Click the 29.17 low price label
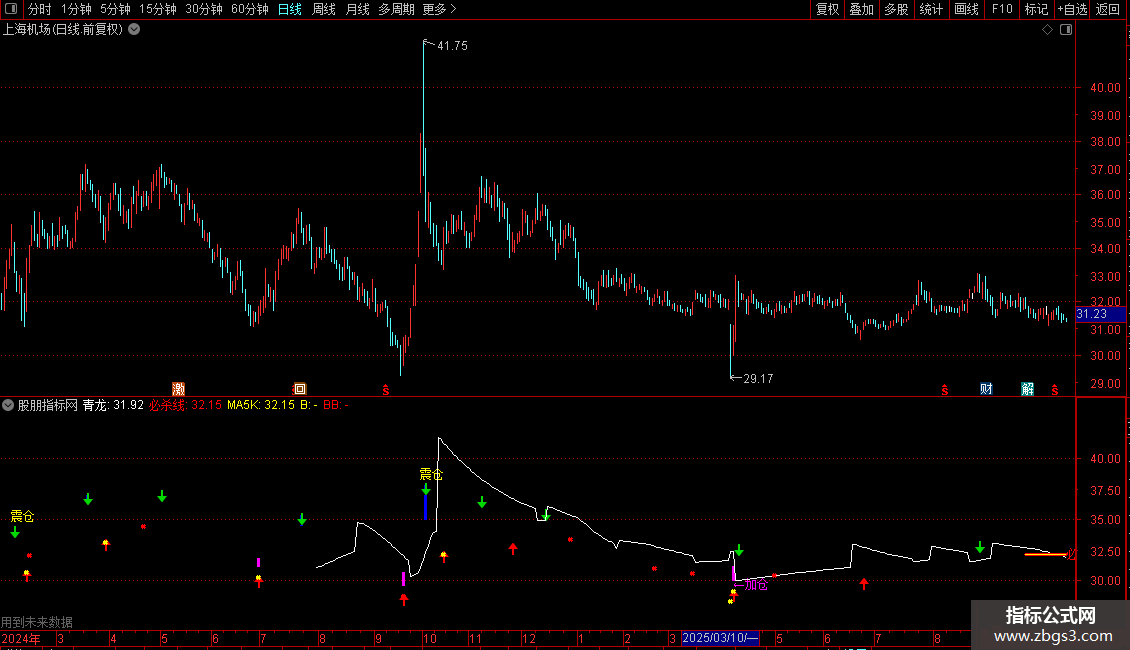This screenshot has height=650, width=1130. click(x=758, y=379)
